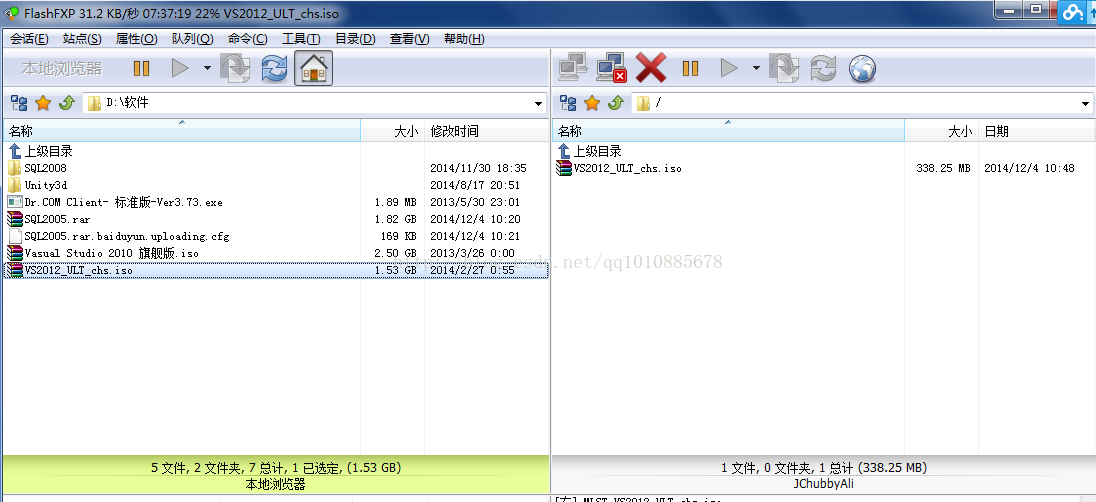Open local bookmarks star icon
Viewport: 1096px width, 502px height.
(43, 103)
